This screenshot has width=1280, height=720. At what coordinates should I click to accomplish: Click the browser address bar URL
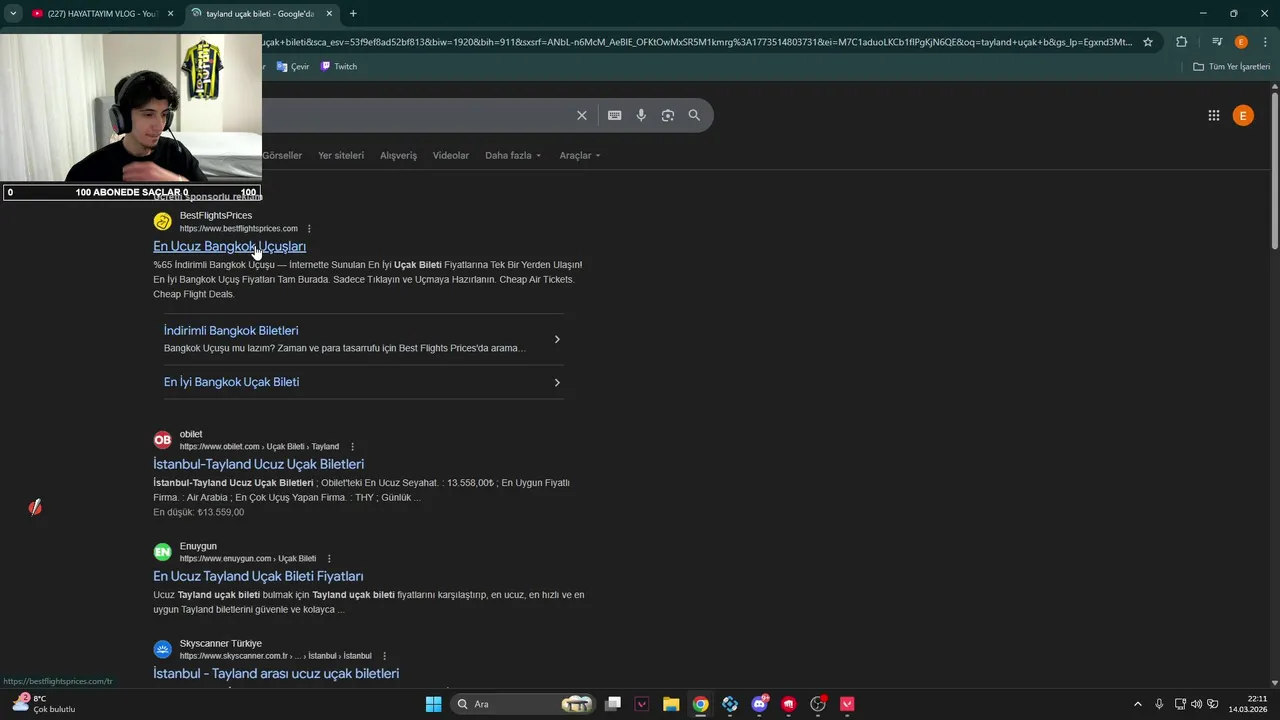tap(696, 42)
